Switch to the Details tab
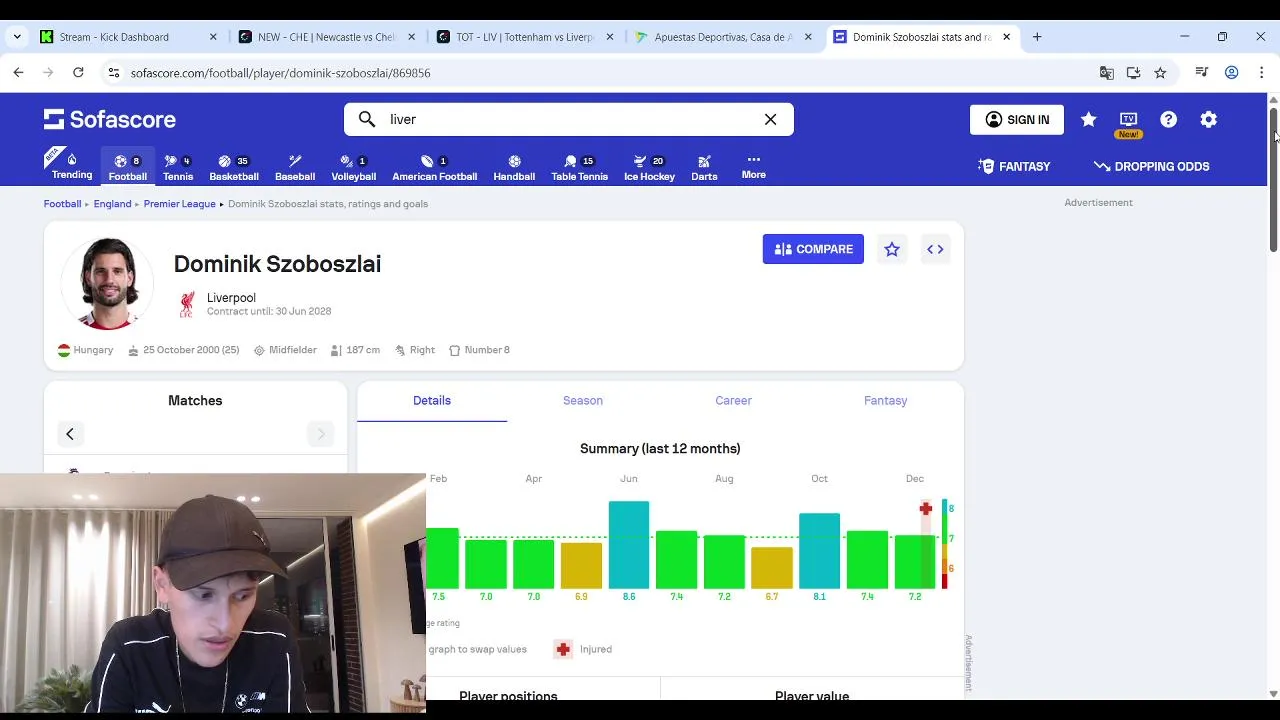The height and width of the screenshot is (720, 1280). pyautogui.click(x=432, y=400)
